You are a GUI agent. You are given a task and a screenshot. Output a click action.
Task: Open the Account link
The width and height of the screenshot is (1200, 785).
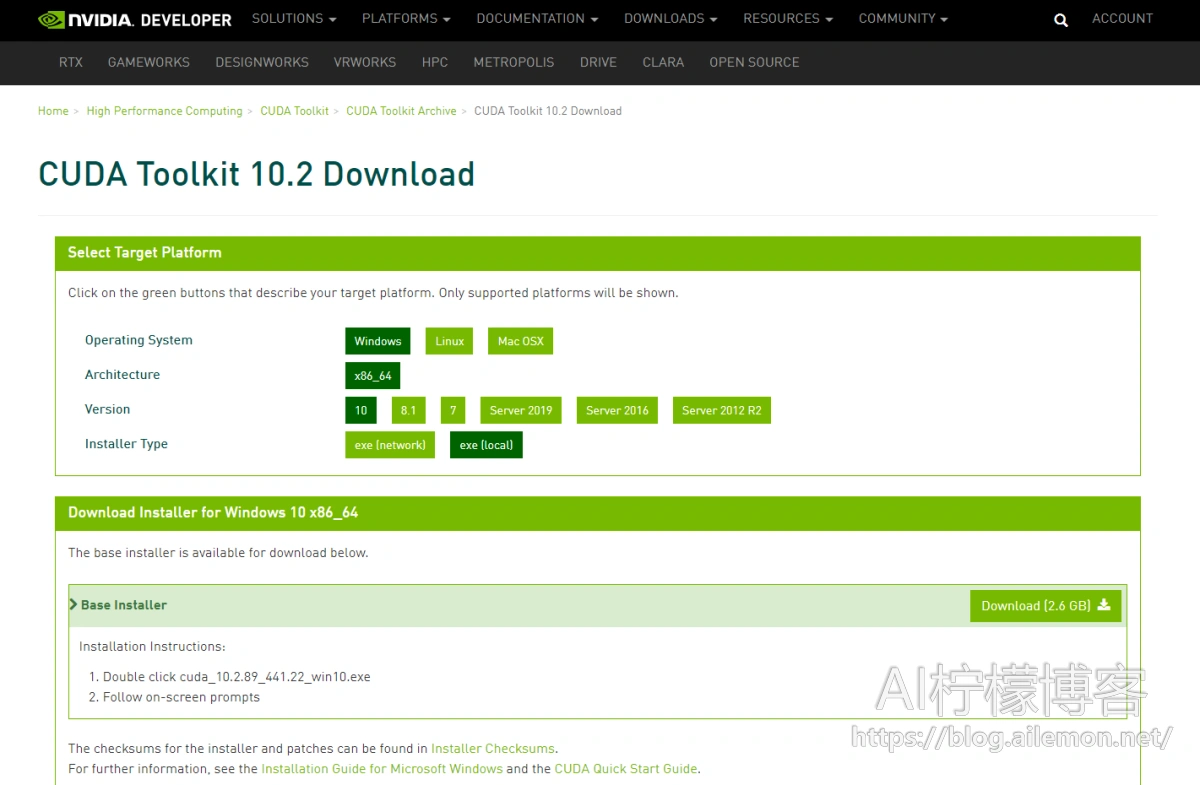(x=1122, y=19)
